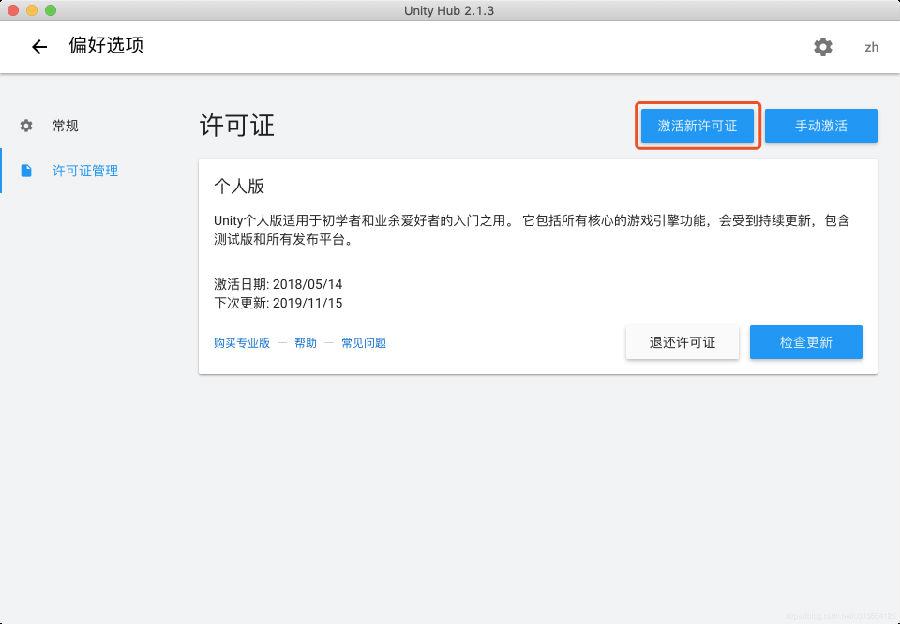Open the 帮助 link
This screenshot has height=624, width=900.
tap(305, 343)
